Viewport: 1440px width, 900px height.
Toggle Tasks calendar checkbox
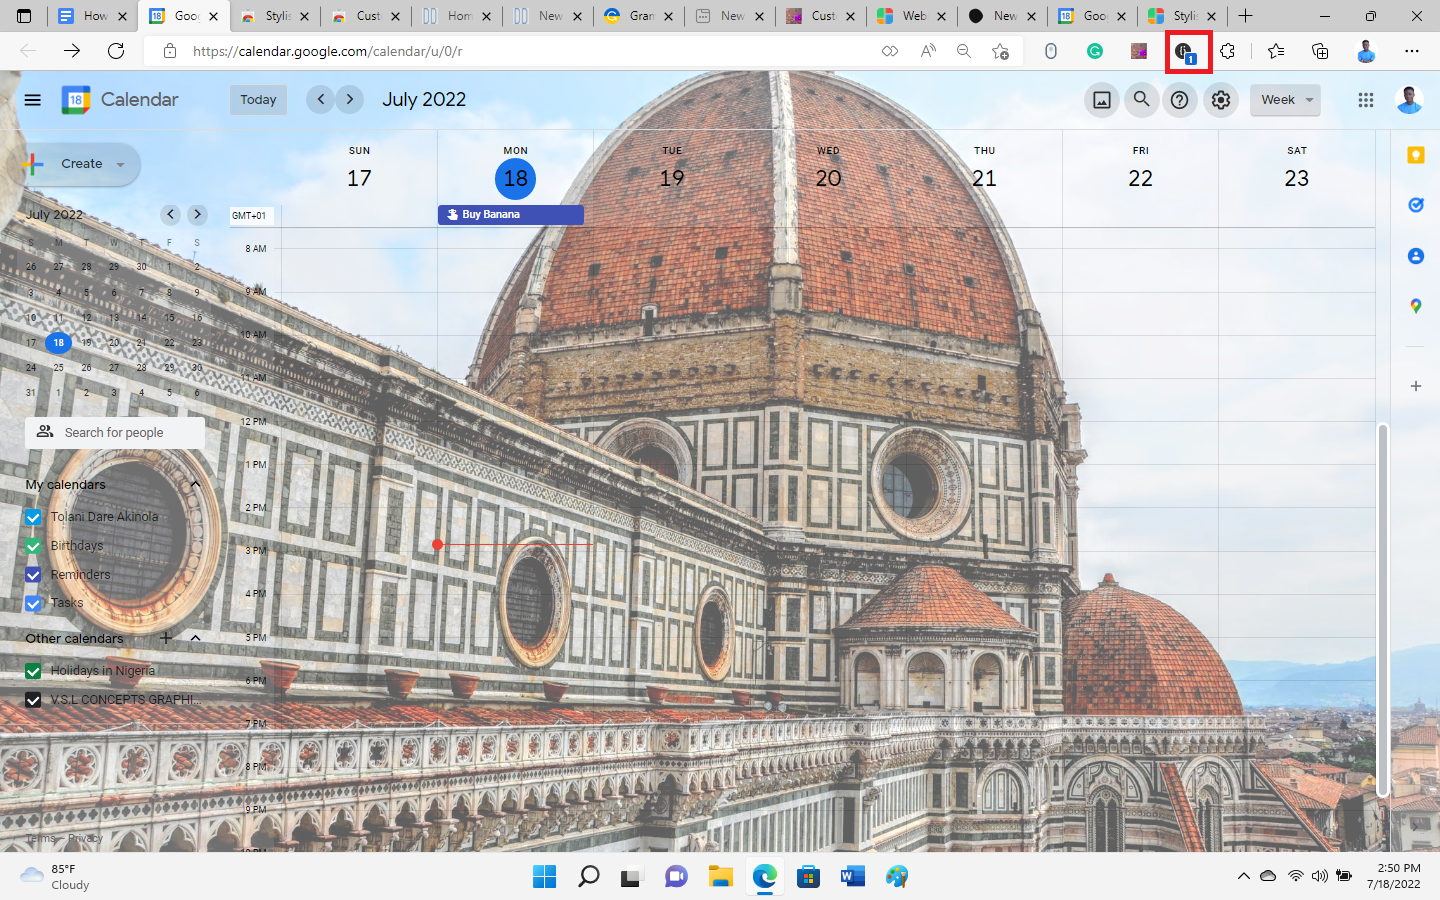point(33,603)
